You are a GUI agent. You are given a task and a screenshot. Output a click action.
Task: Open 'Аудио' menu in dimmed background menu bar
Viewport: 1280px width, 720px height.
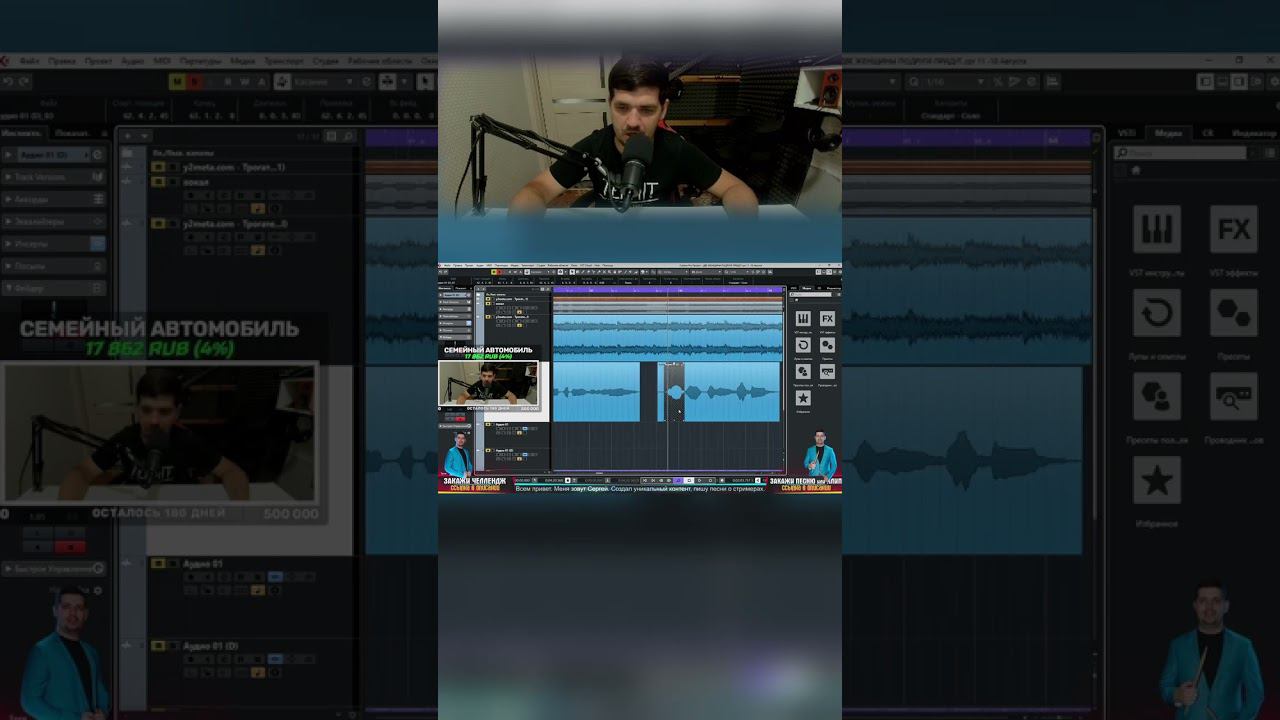[133, 61]
